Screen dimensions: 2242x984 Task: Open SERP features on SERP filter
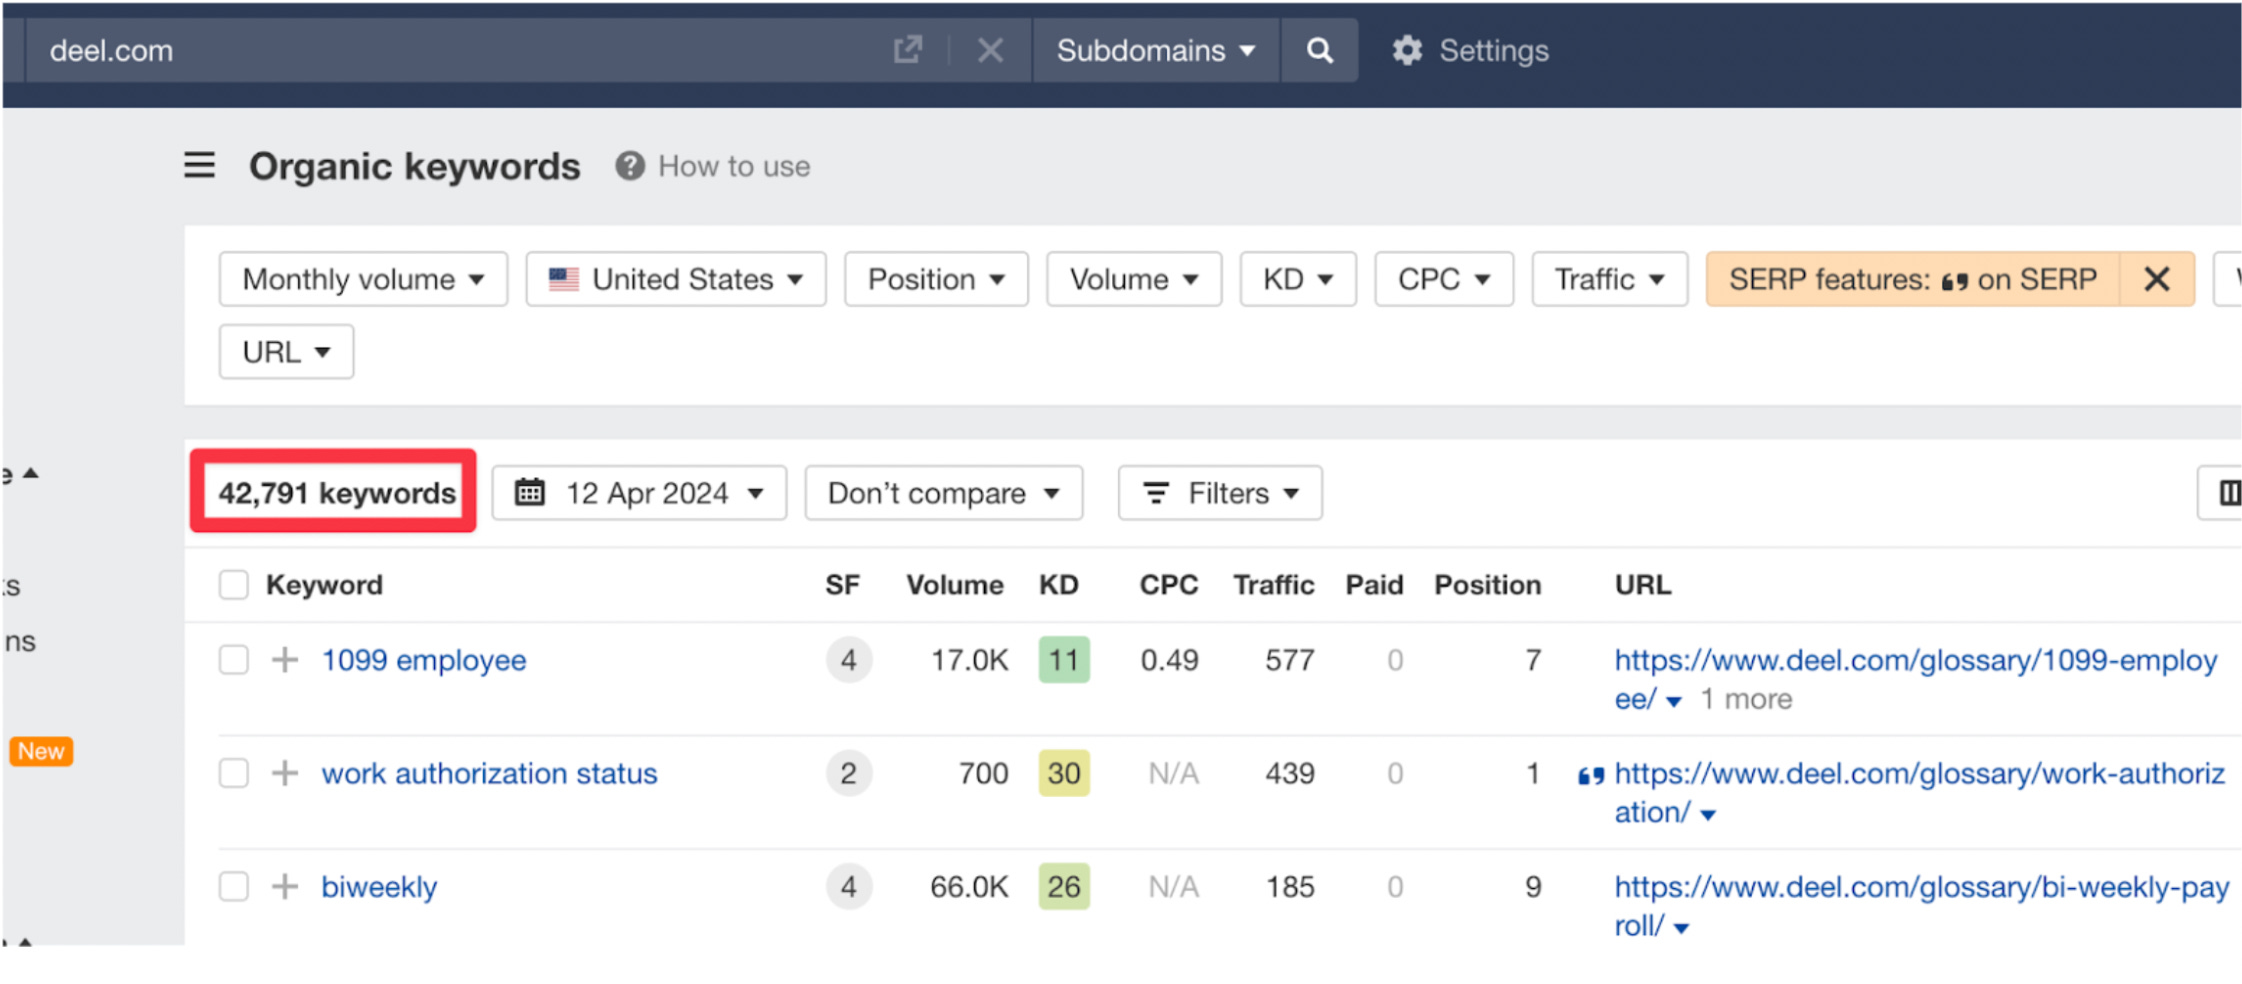[x=1912, y=279]
